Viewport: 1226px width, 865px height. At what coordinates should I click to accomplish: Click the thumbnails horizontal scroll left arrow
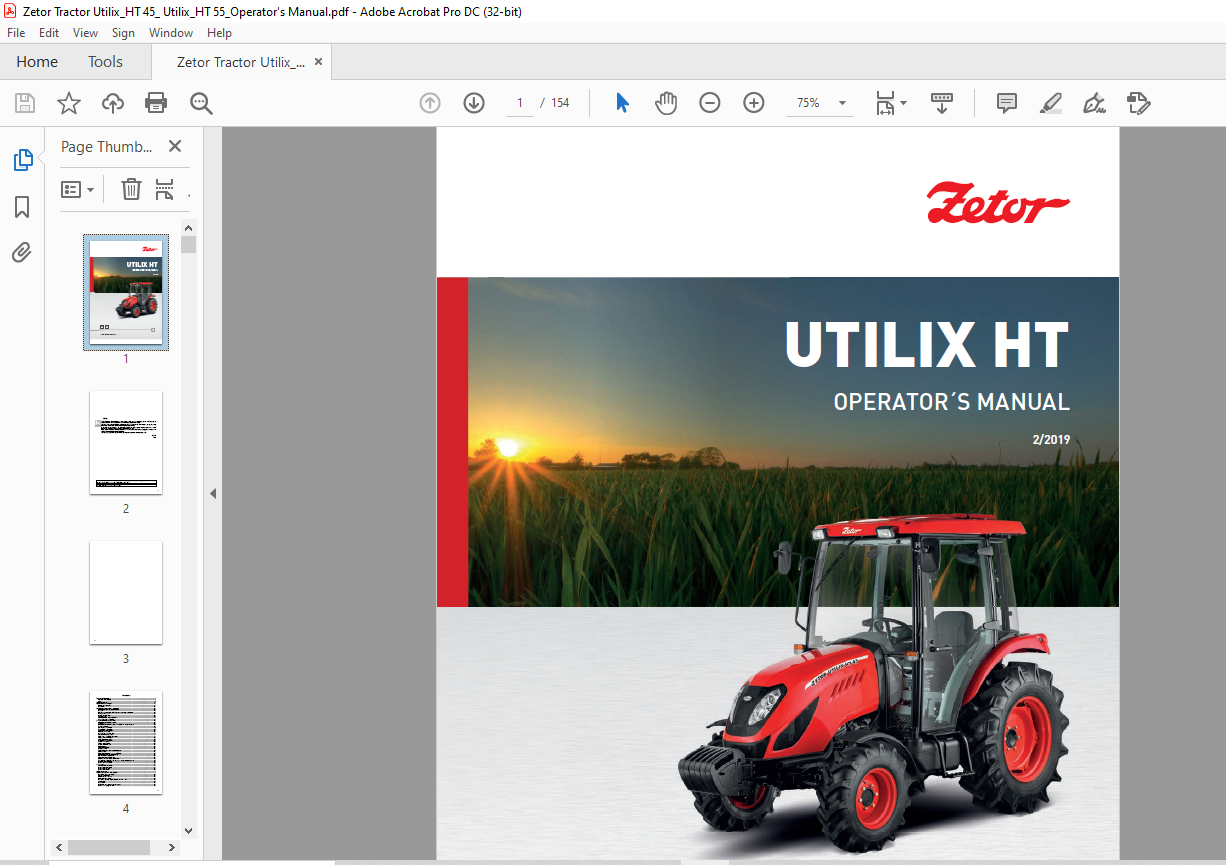coord(60,847)
